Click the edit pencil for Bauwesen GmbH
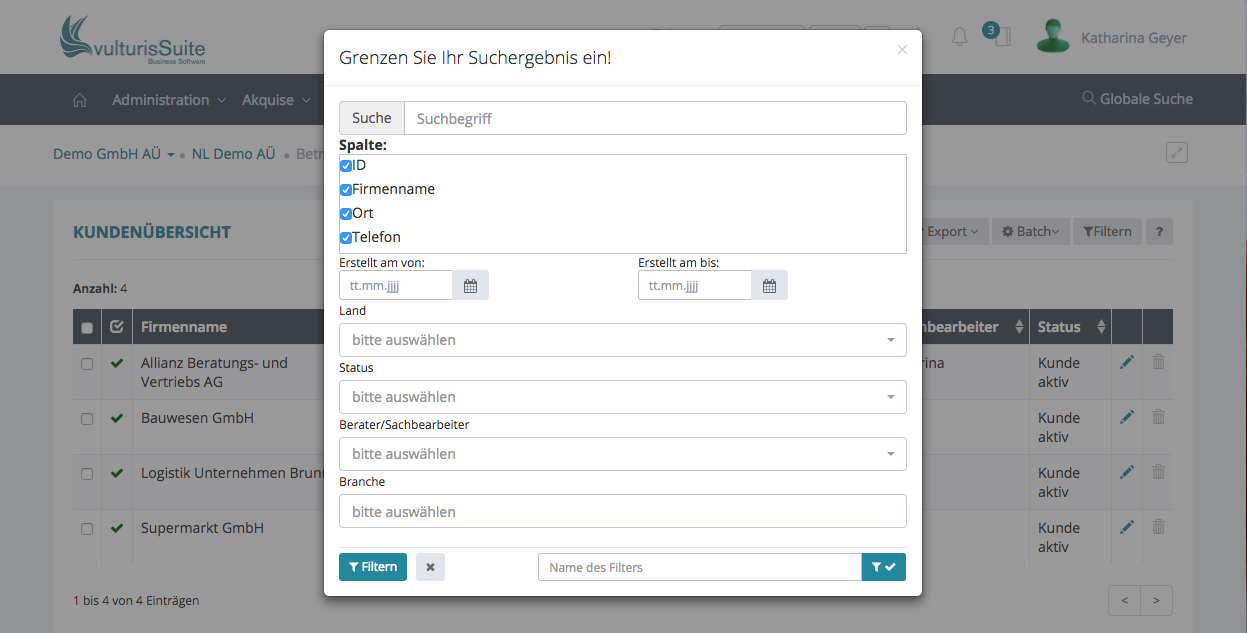 tap(1127, 417)
